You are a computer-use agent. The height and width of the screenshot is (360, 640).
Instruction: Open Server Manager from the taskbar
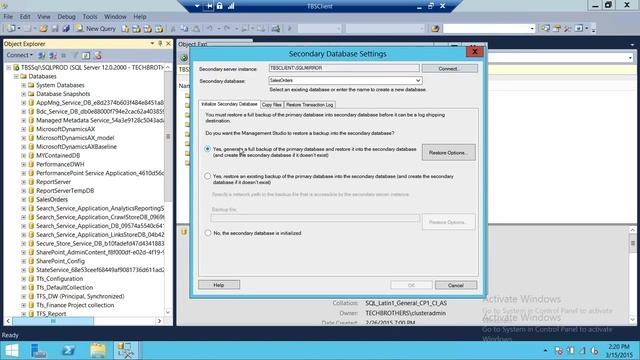click(x=39, y=350)
